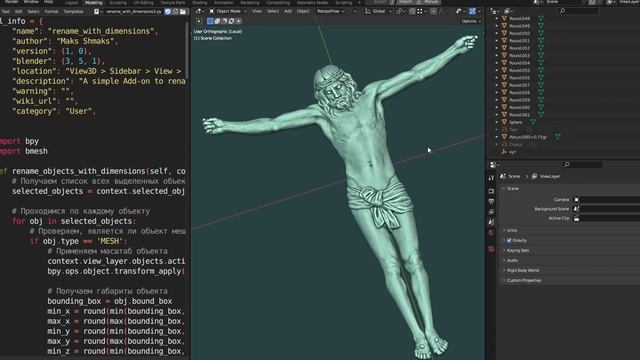This screenshot has height=360, width=640.
Task: Toggle the viewport overlays icon
Action: point(472,11)
